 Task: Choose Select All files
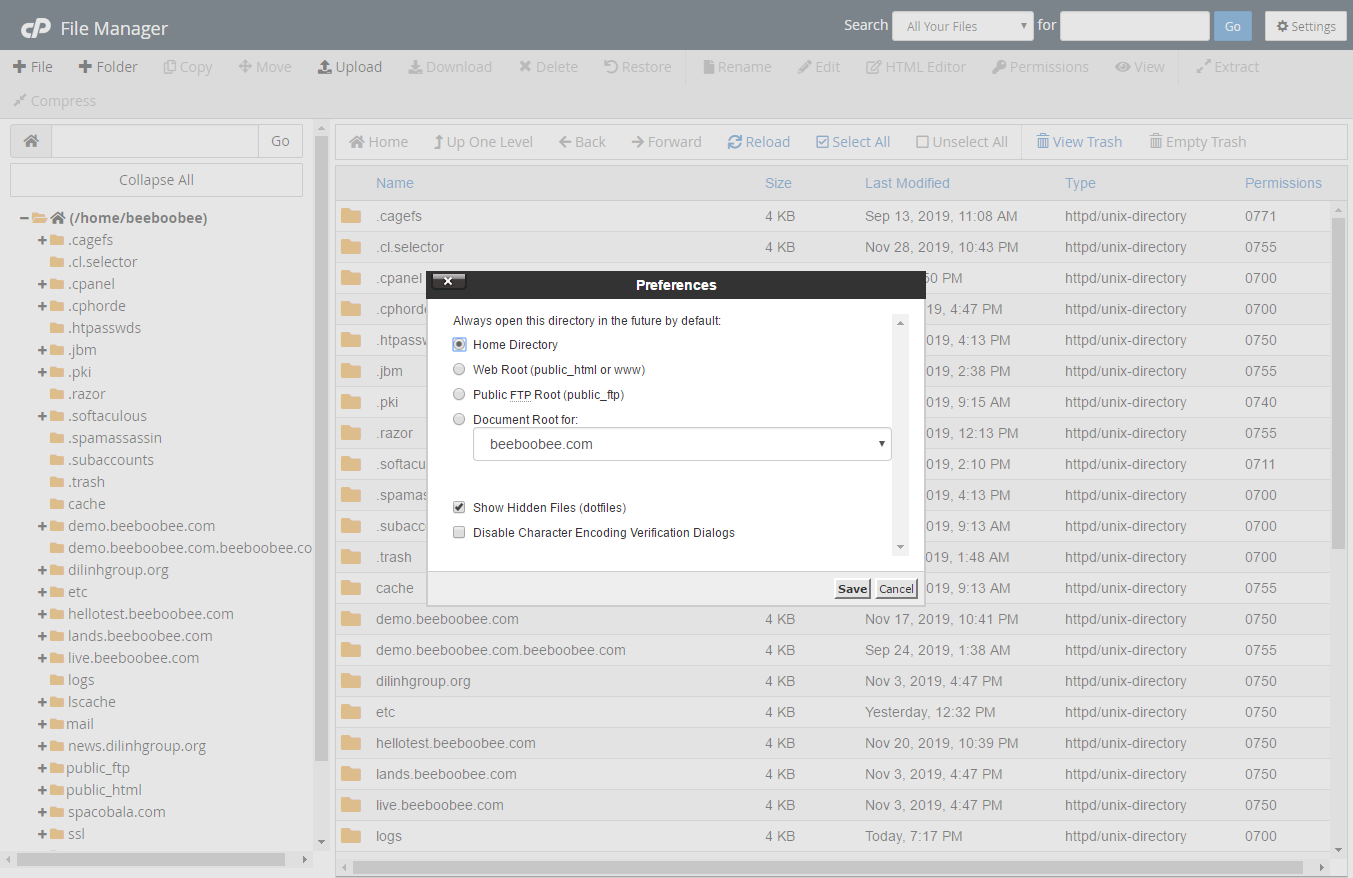pyautogui.click(x=853, y=142)
